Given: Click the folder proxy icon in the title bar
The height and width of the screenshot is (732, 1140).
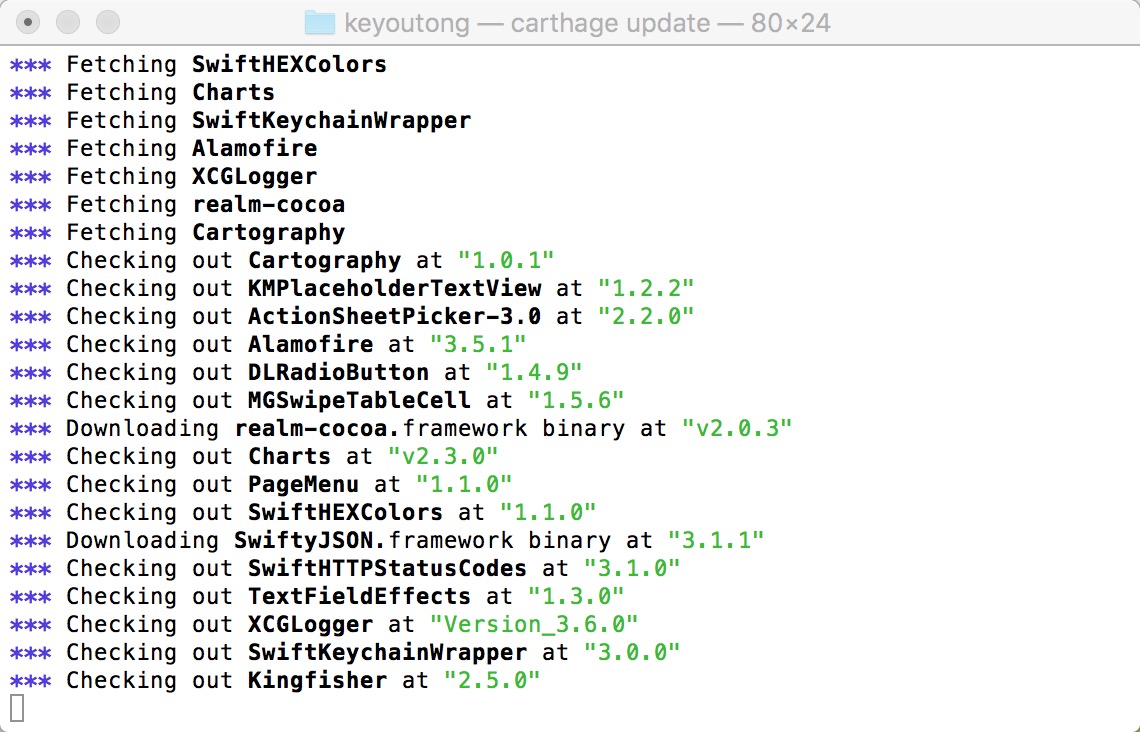Looking at the screenshot, I should click(x=320, y=22).
